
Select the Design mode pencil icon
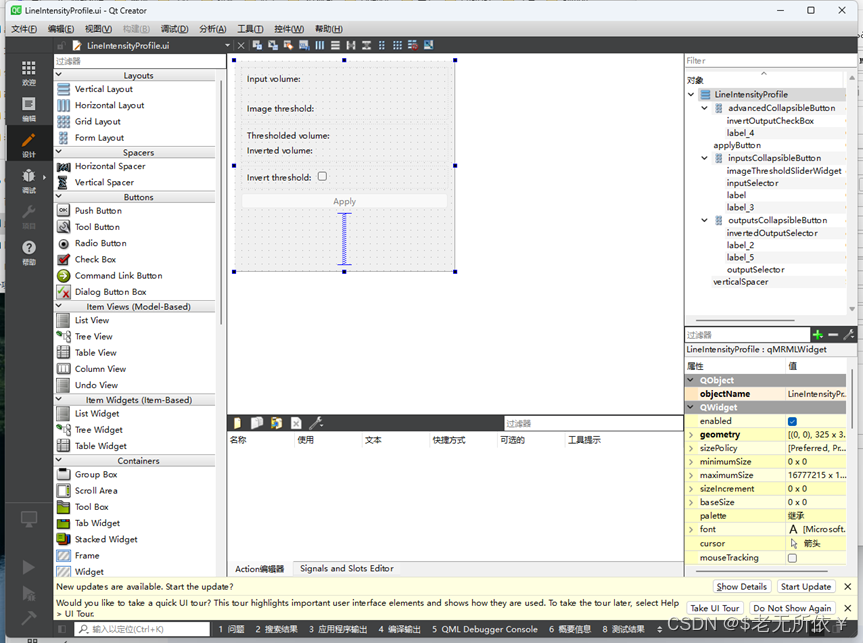[x=29, y=145]
